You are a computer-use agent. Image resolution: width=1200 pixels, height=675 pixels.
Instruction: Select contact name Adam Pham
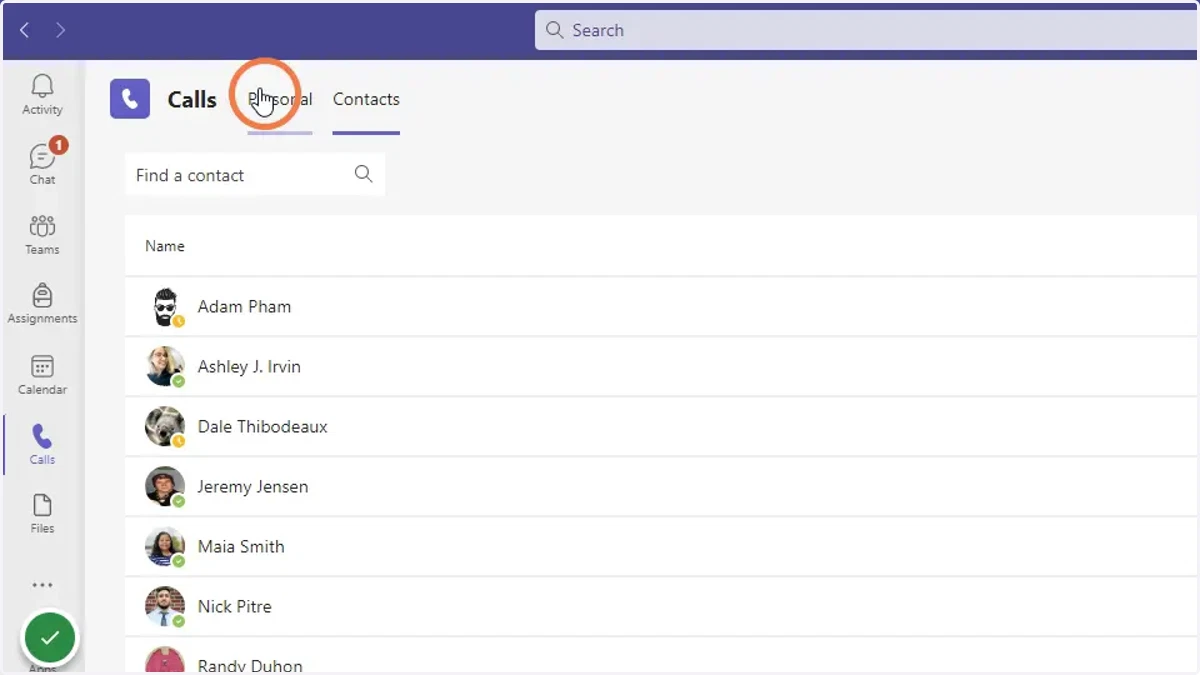click(244, 307)
